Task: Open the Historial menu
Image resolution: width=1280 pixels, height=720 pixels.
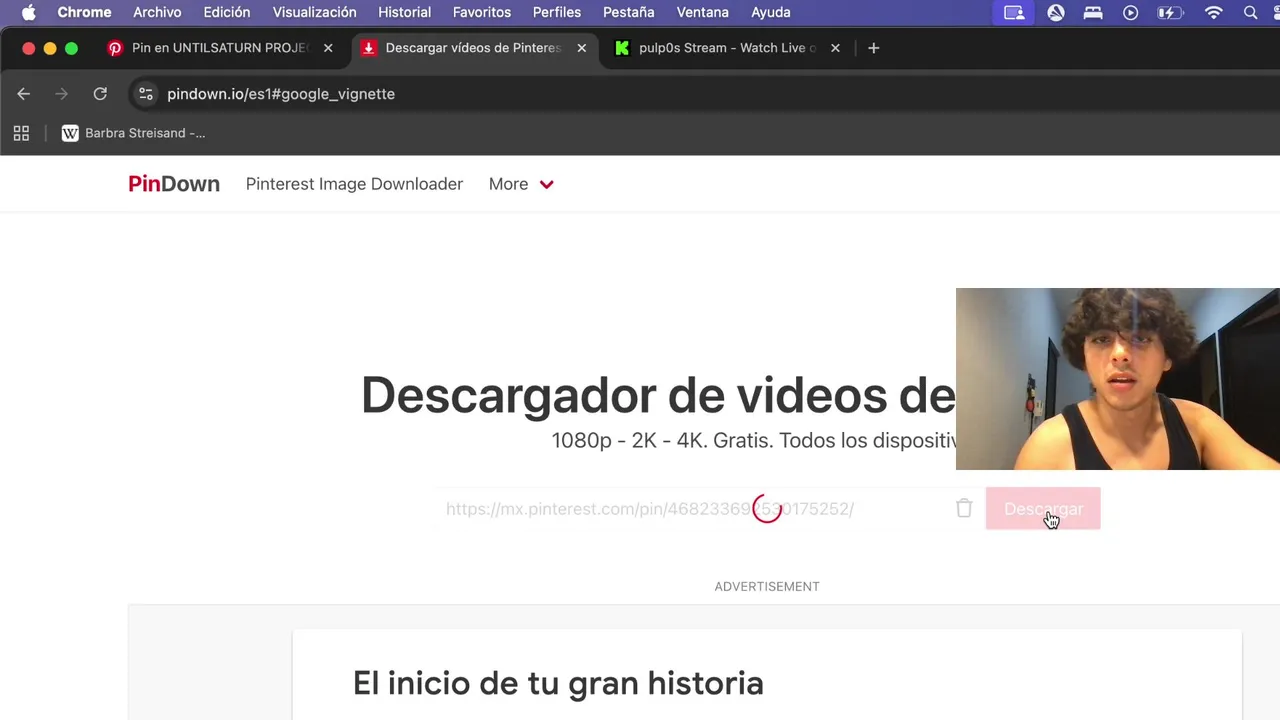Action: point(404,12)
